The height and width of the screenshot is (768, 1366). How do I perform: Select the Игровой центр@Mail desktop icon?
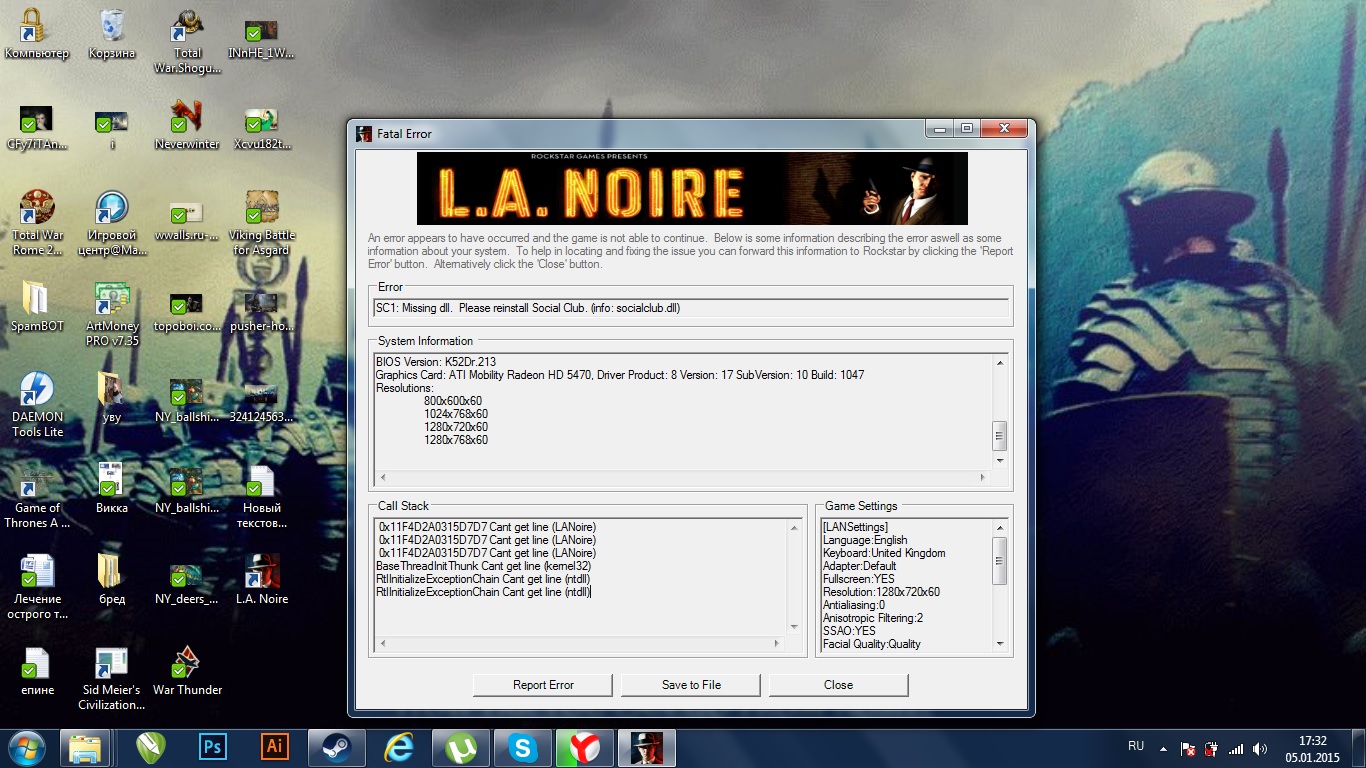[112, 223]
